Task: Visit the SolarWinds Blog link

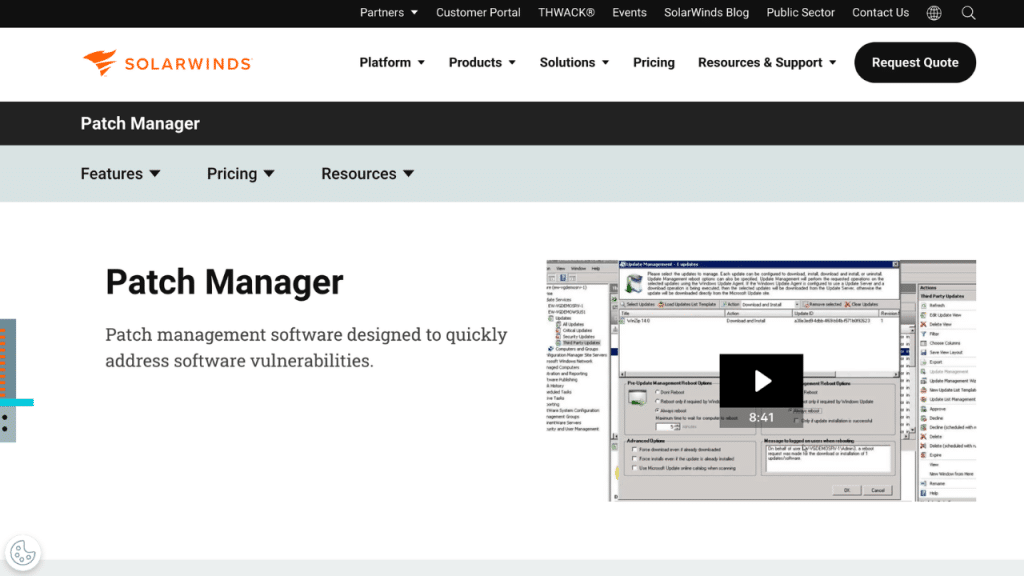Action: [706, 12]
